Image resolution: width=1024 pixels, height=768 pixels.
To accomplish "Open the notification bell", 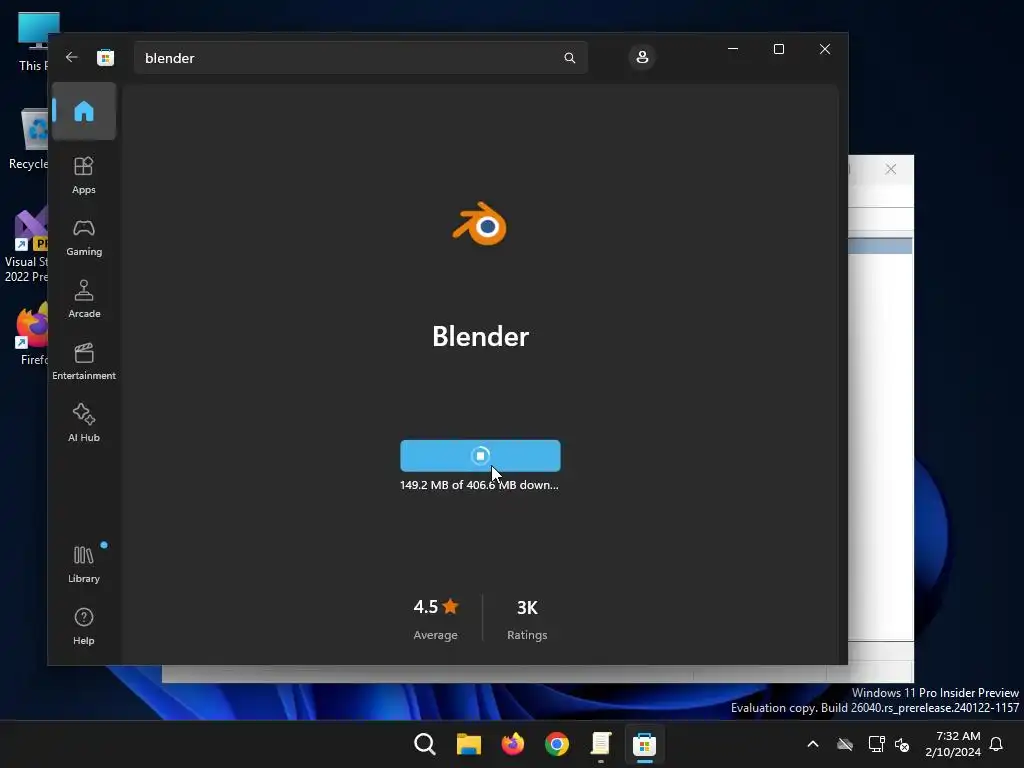I will 996,744.
